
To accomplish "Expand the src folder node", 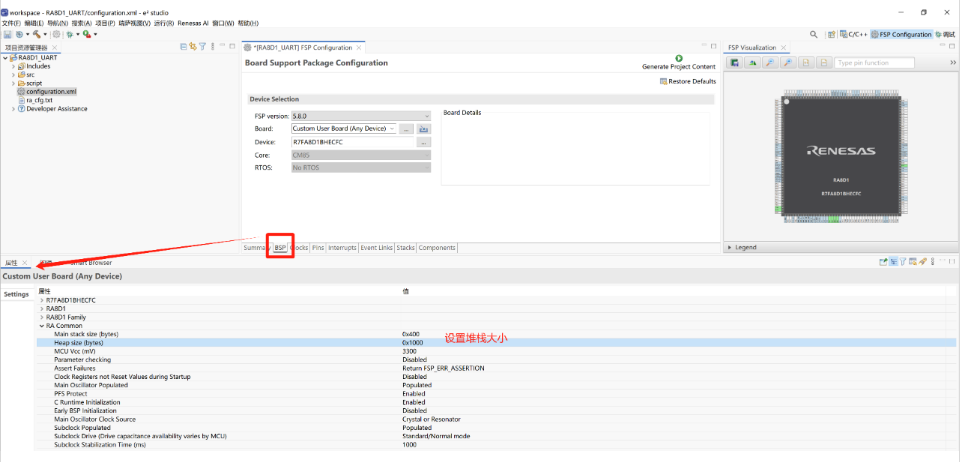I will coord(13,75).
